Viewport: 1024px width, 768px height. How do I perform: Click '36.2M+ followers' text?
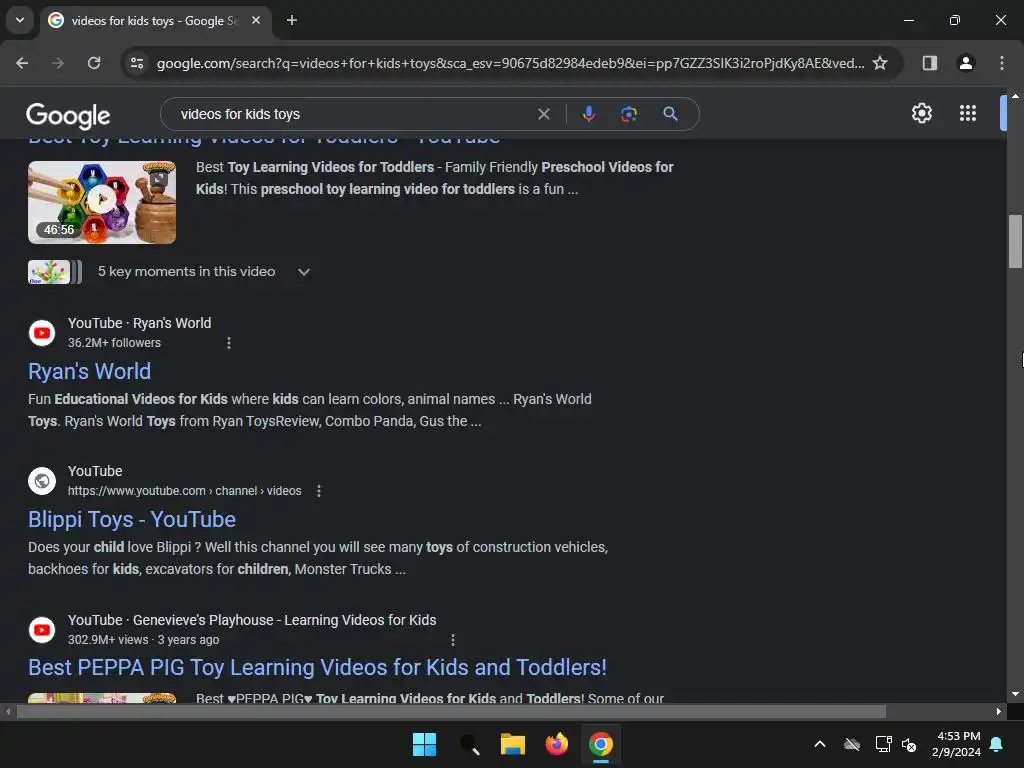click(114, 343)
